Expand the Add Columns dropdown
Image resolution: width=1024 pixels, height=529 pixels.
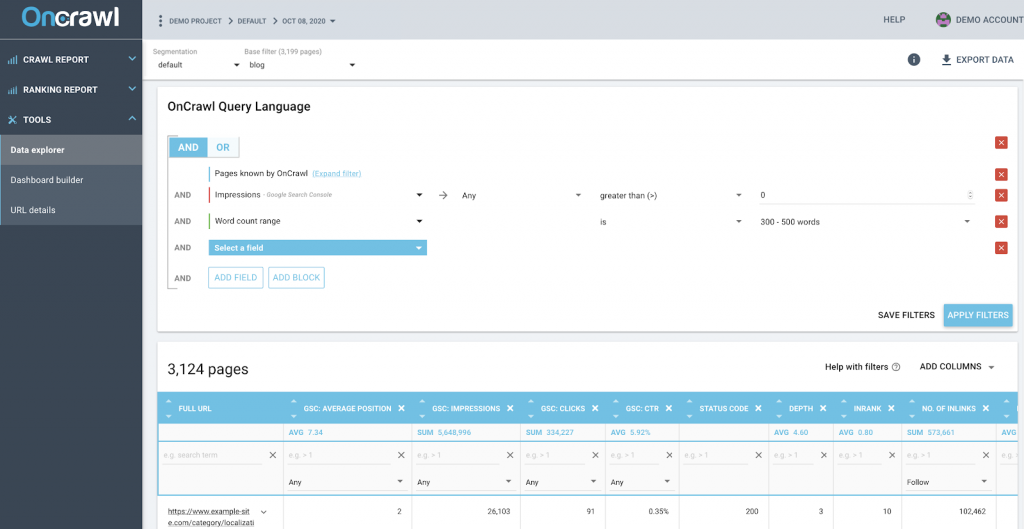pos(958,367)
